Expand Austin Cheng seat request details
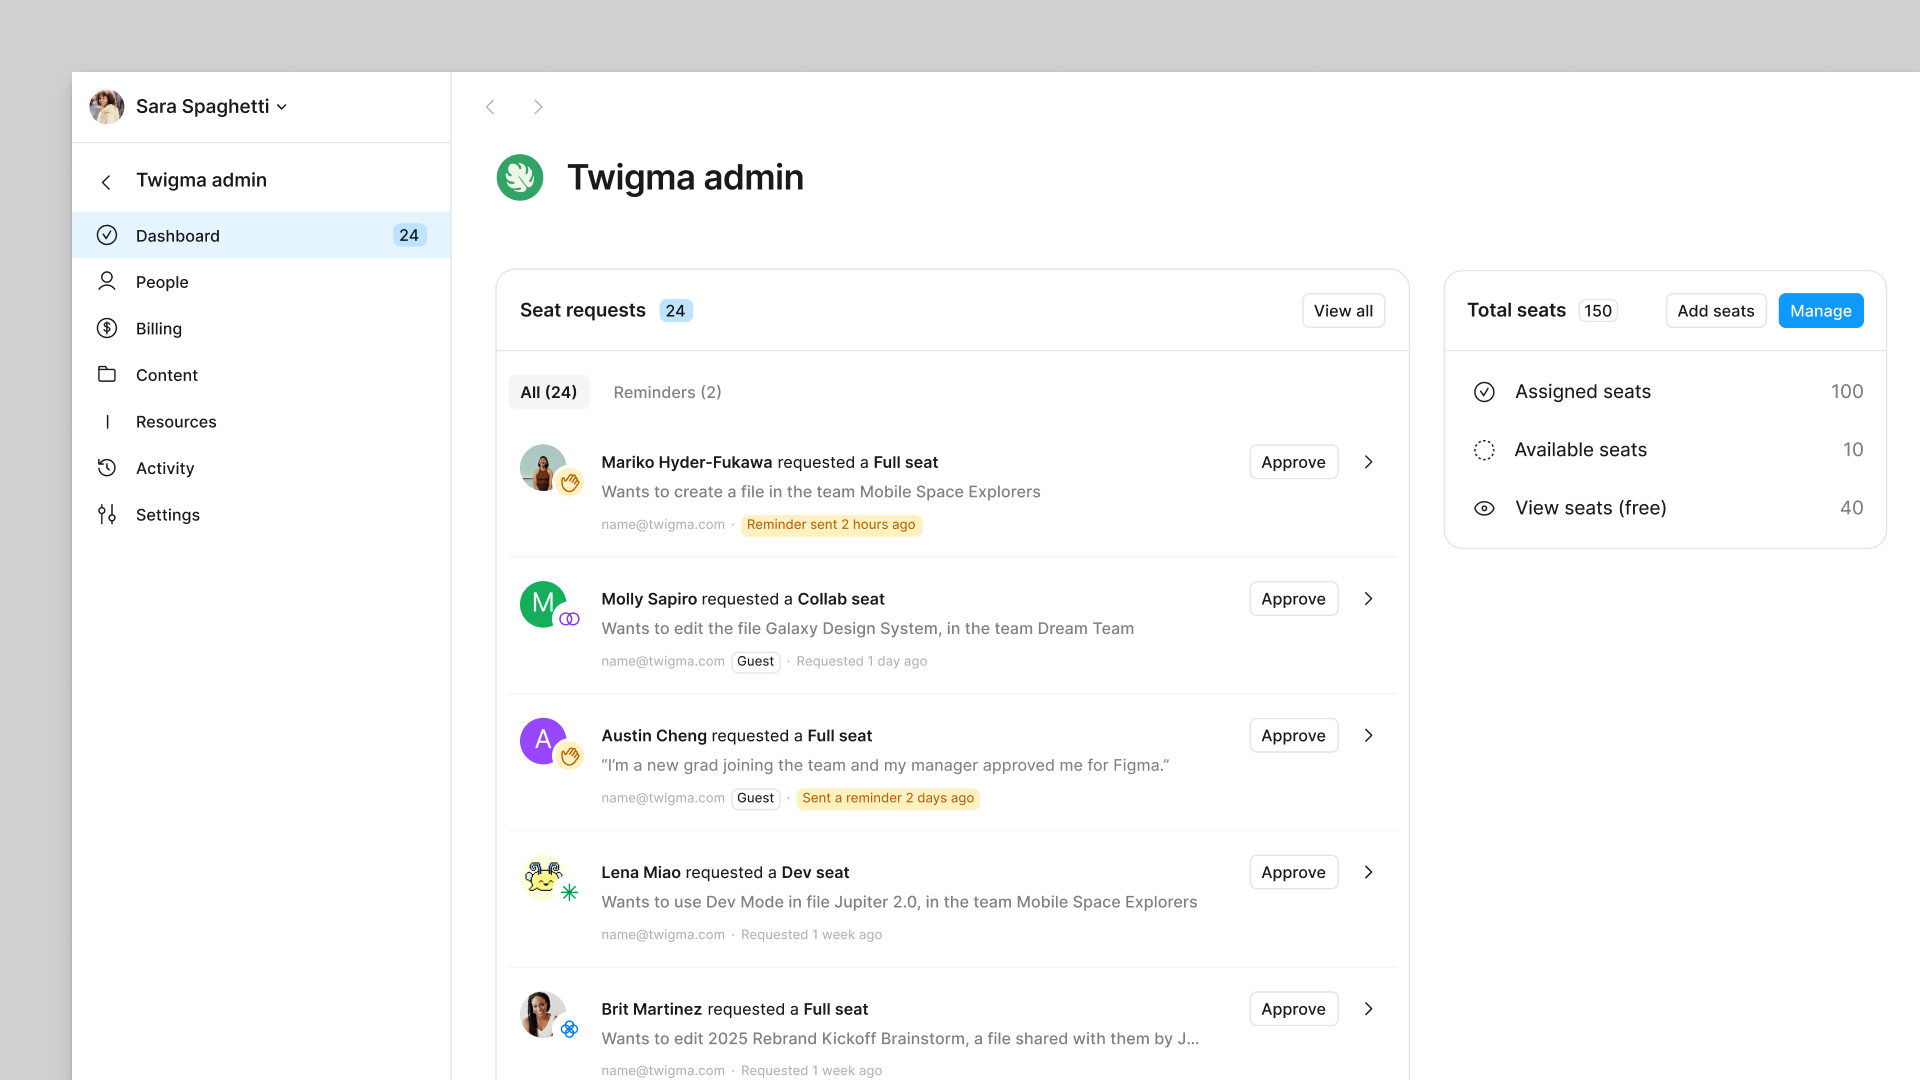 click(x=1367, y=735)
